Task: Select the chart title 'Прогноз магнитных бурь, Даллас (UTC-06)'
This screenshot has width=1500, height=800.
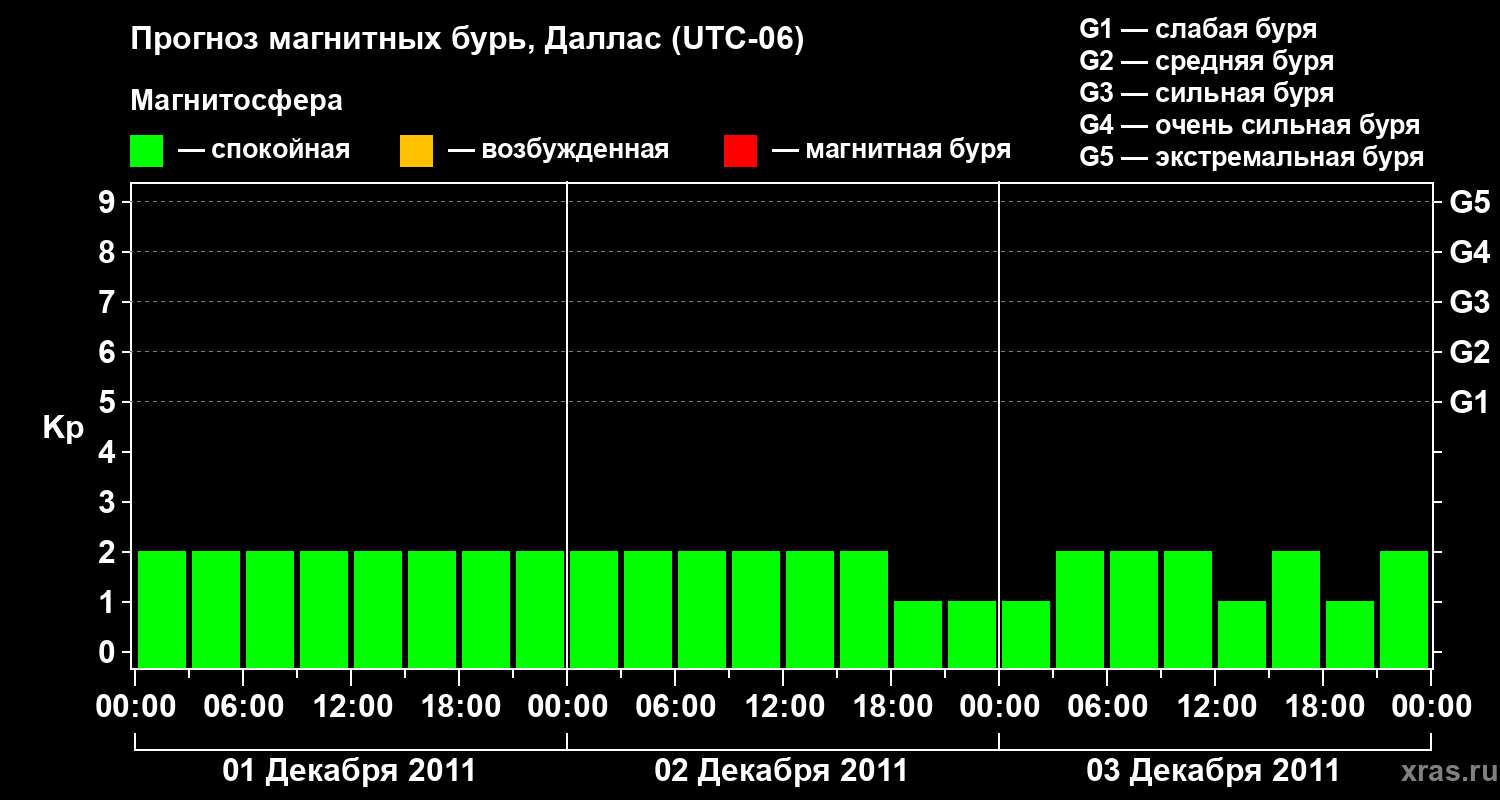Action: (x=467, y=40)
